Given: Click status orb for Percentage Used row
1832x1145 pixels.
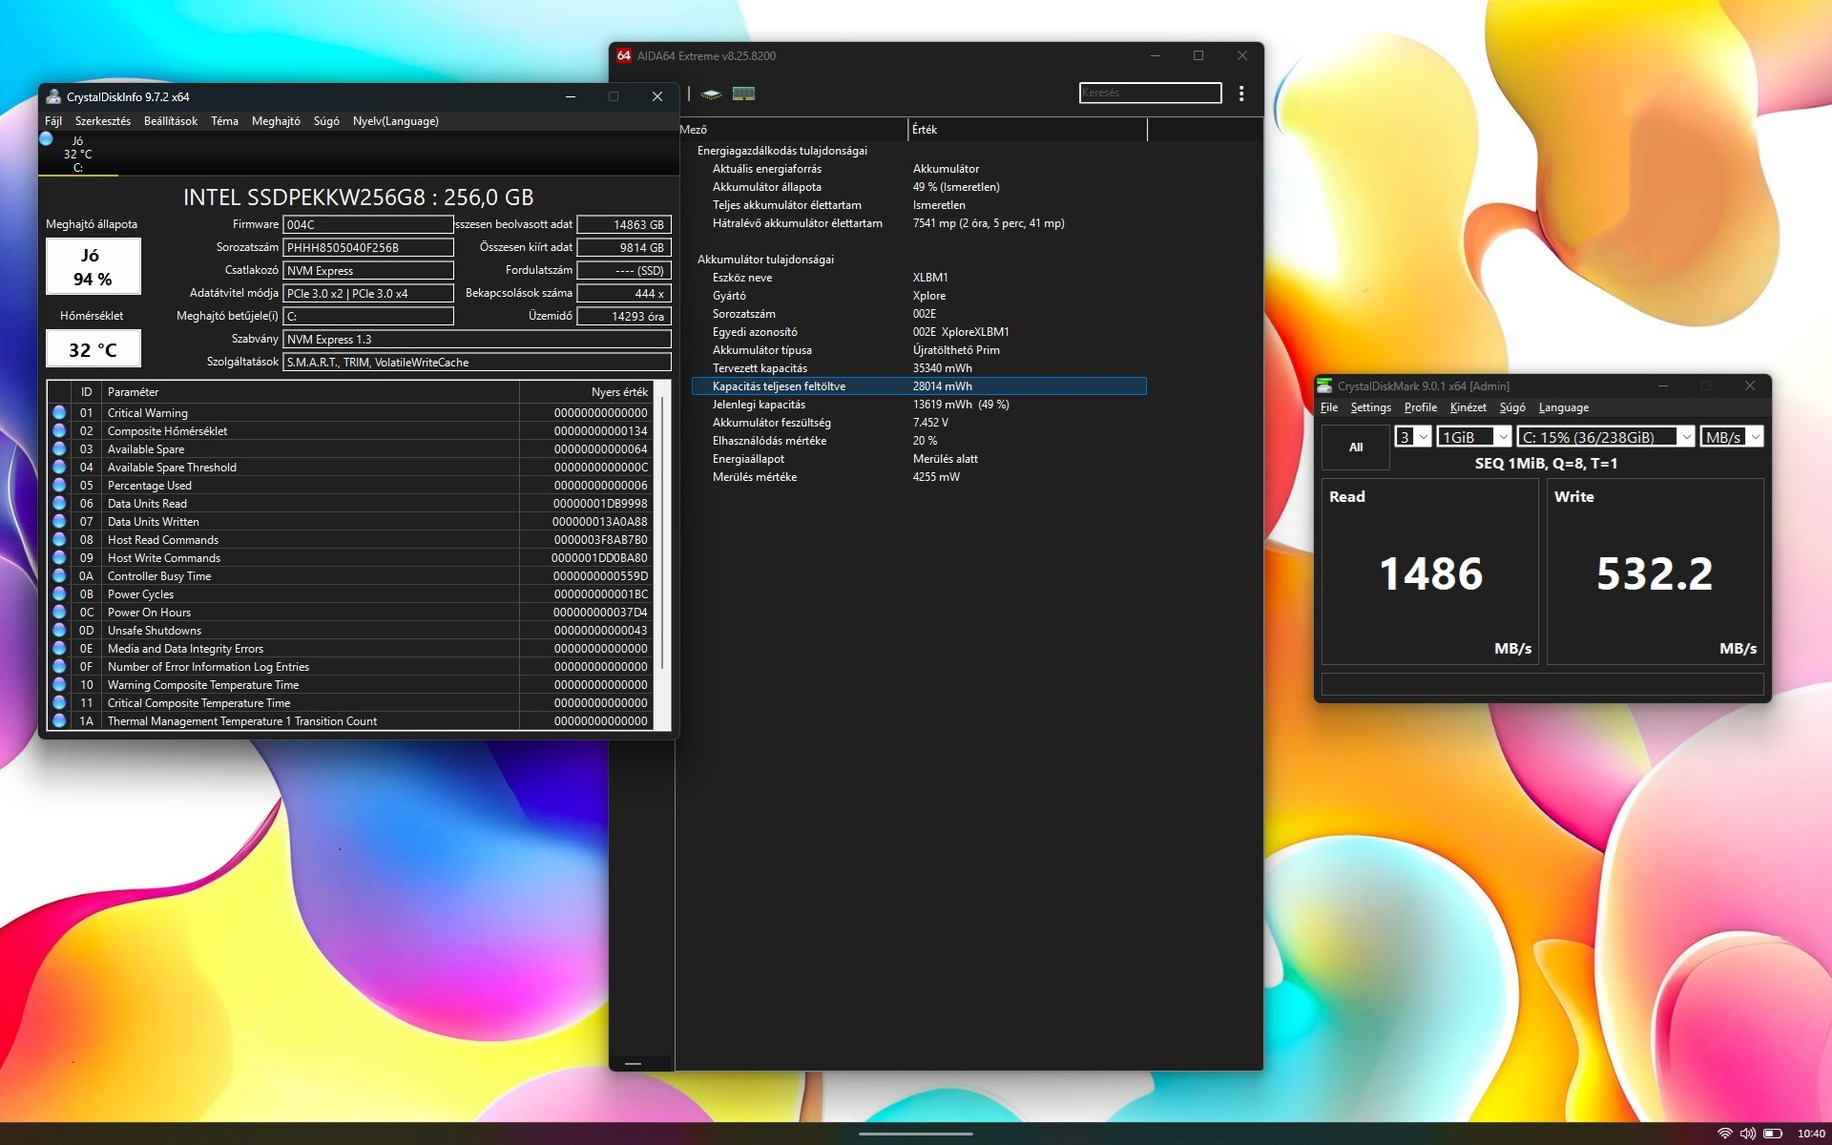Looking at the screenshot, I should coord(59,485).
